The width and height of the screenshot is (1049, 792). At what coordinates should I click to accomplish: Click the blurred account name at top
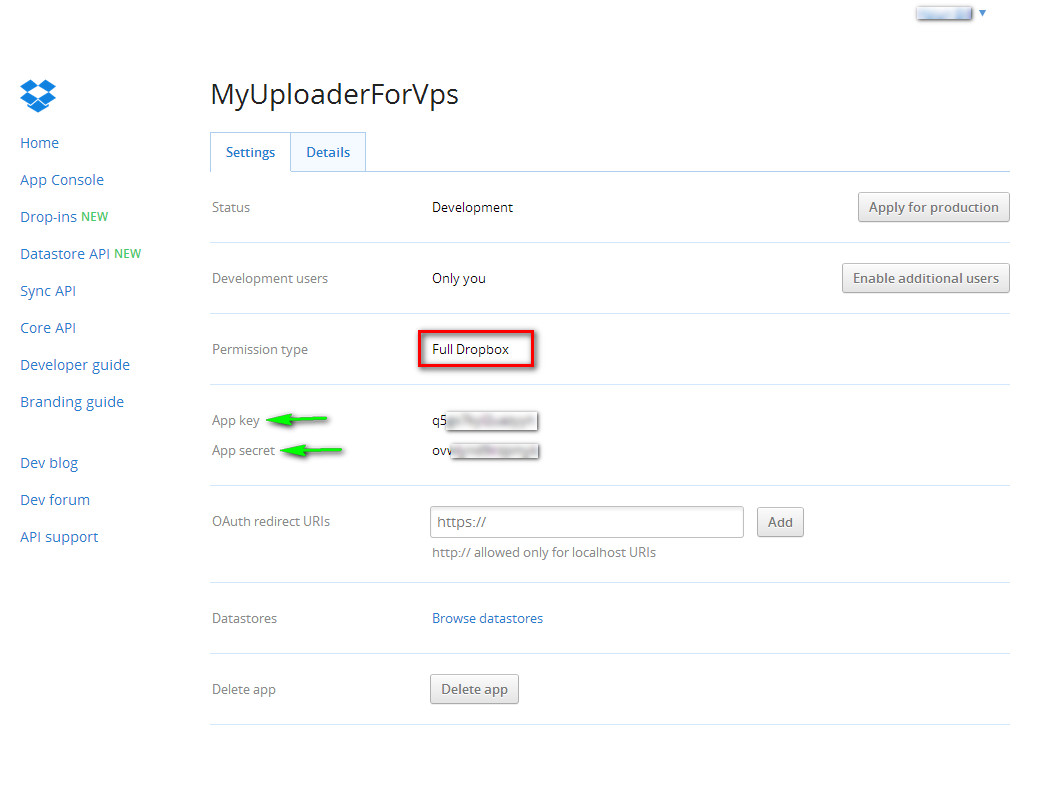[x=944, y=13]
